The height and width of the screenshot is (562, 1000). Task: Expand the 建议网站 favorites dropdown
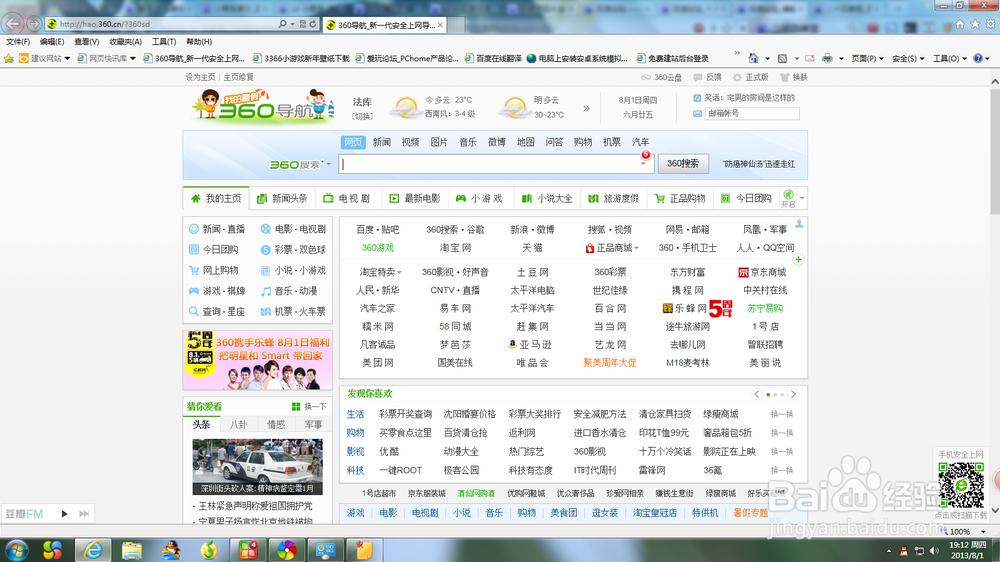tap(67, 58)
